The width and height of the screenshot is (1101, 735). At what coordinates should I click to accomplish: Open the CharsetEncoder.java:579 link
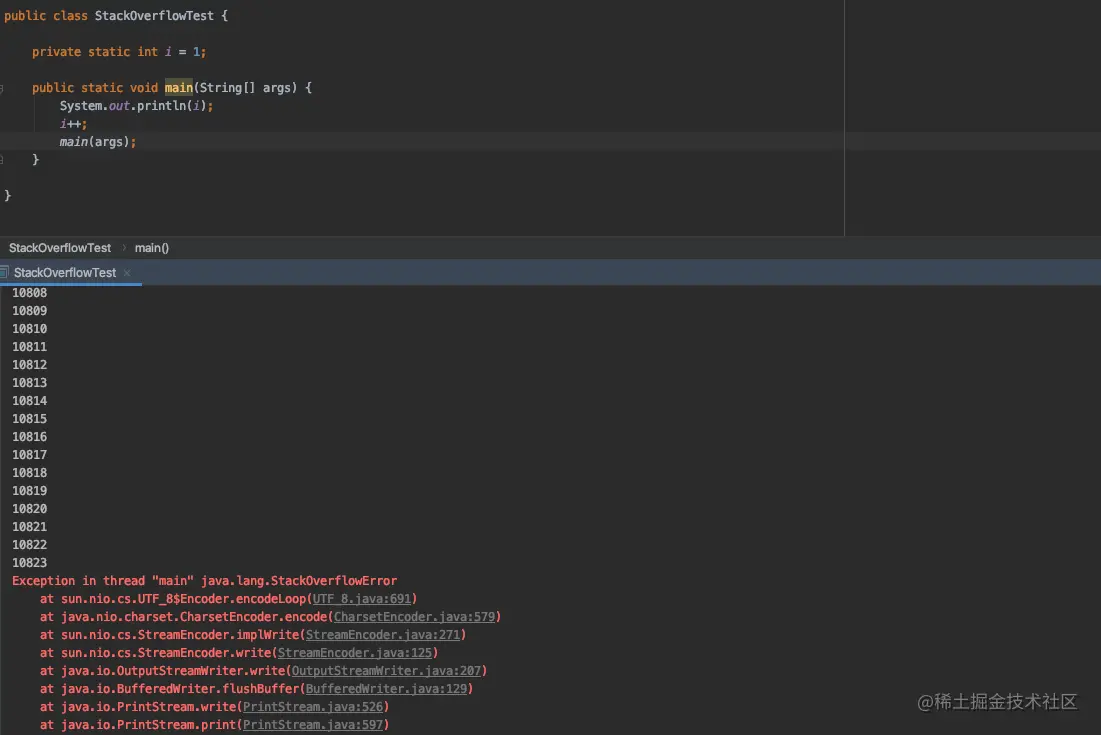click(x=414, y=617)
